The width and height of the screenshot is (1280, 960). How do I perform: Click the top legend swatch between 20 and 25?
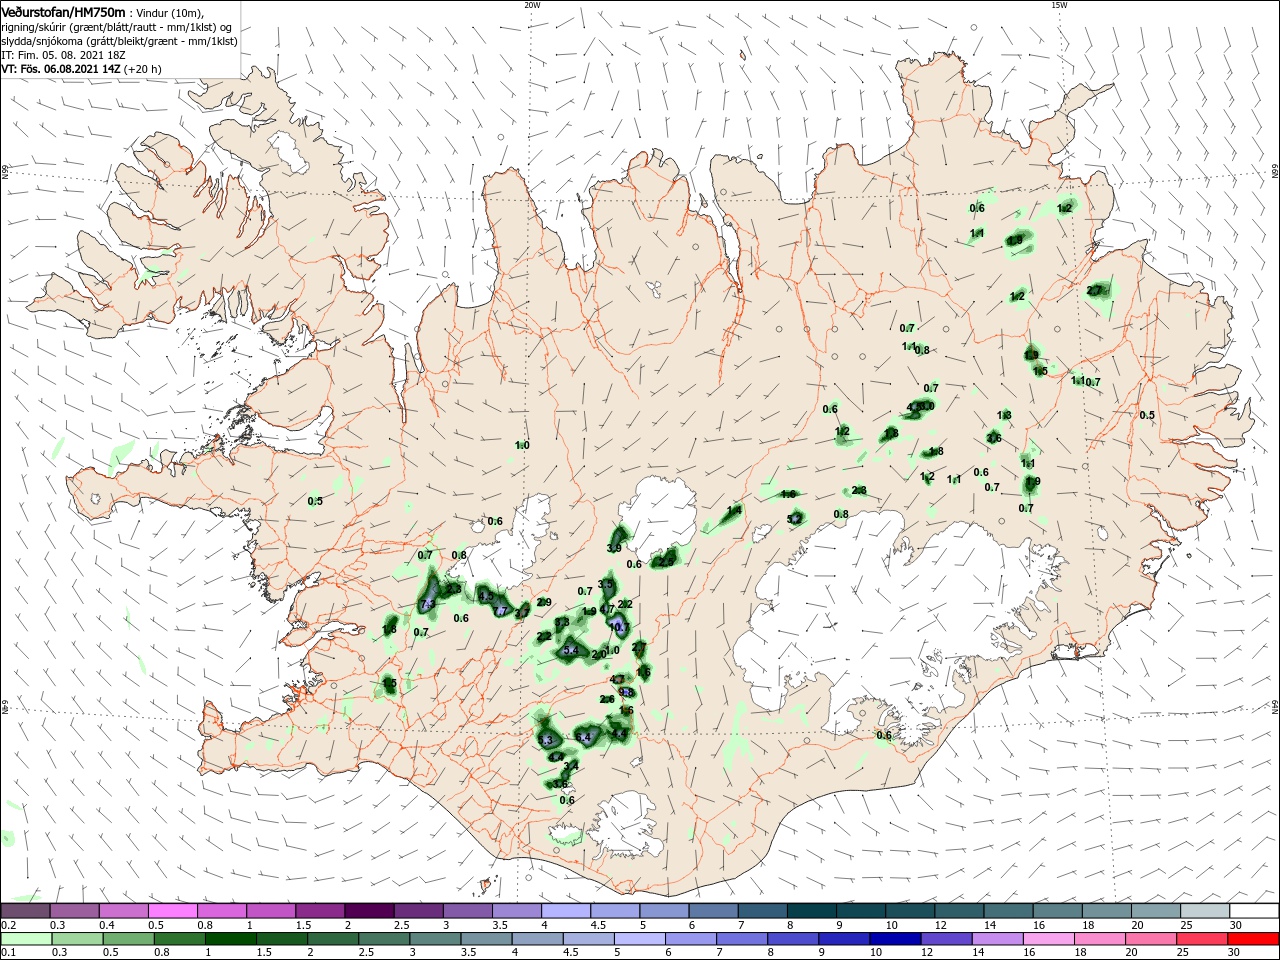1157,911
